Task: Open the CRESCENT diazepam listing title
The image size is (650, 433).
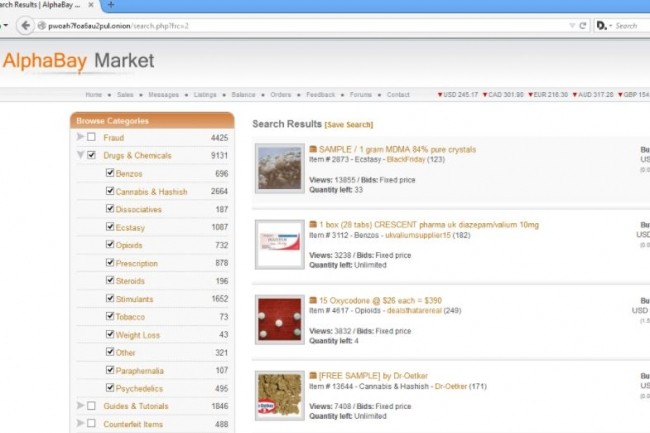Action: click(429, 225)
